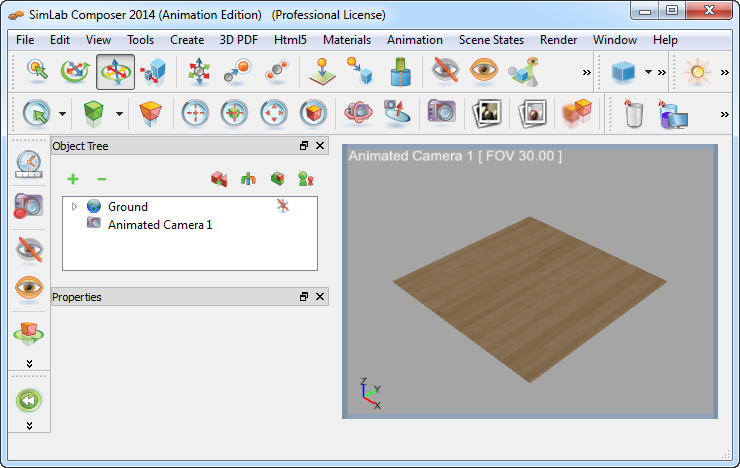Click the camera with orbit ring icon
The image size is (740, 468).
(x=359, y=112)
